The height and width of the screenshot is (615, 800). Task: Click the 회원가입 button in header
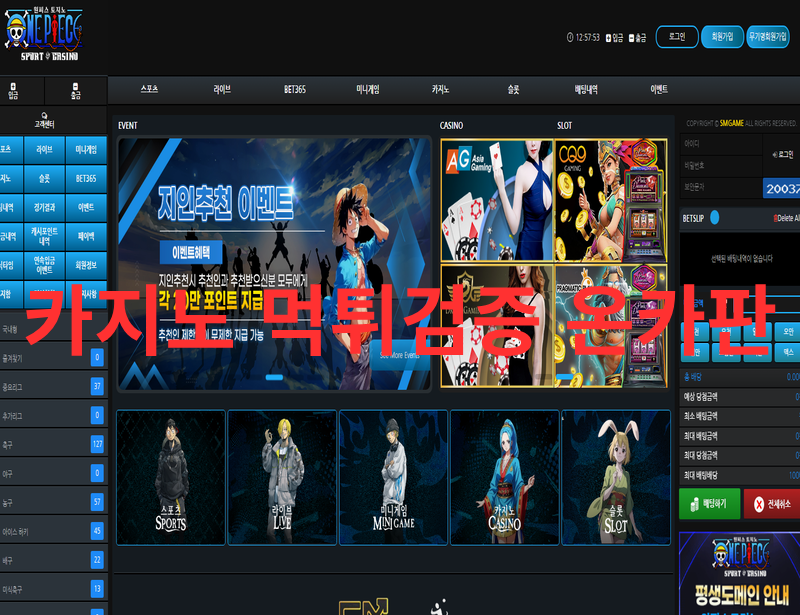[x=722, y=37]
